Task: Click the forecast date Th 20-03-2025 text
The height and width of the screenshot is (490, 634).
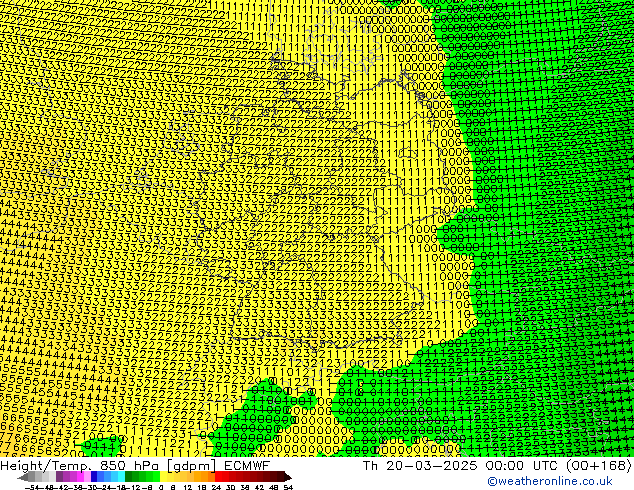Action: (x=422, y=465)
